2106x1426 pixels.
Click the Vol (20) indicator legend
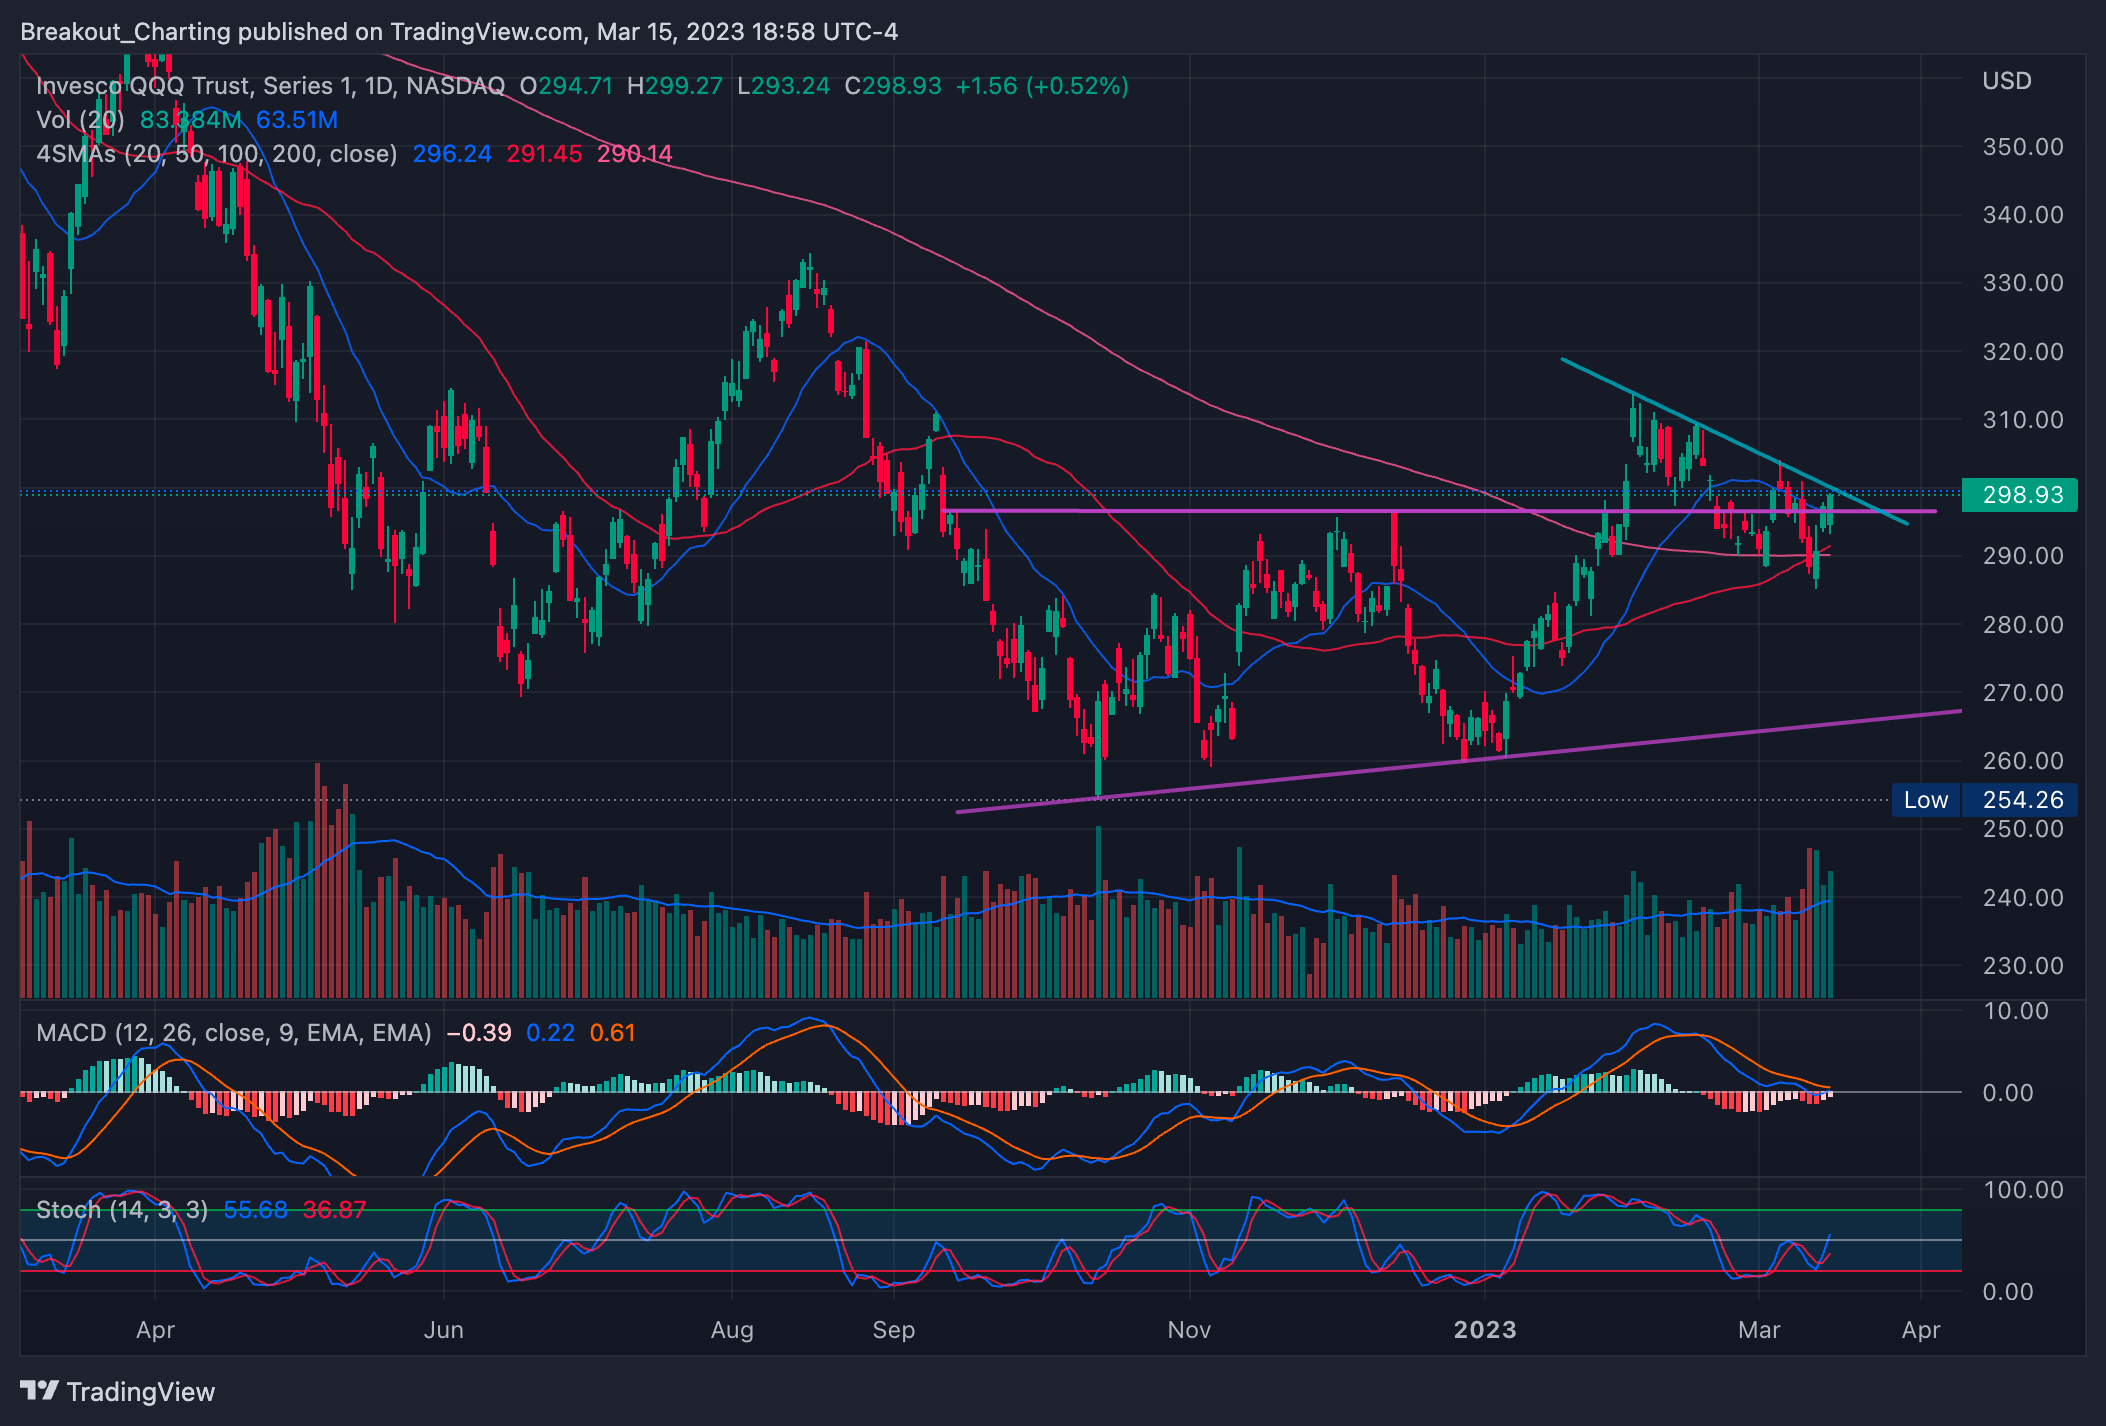[x=80, y=120]
